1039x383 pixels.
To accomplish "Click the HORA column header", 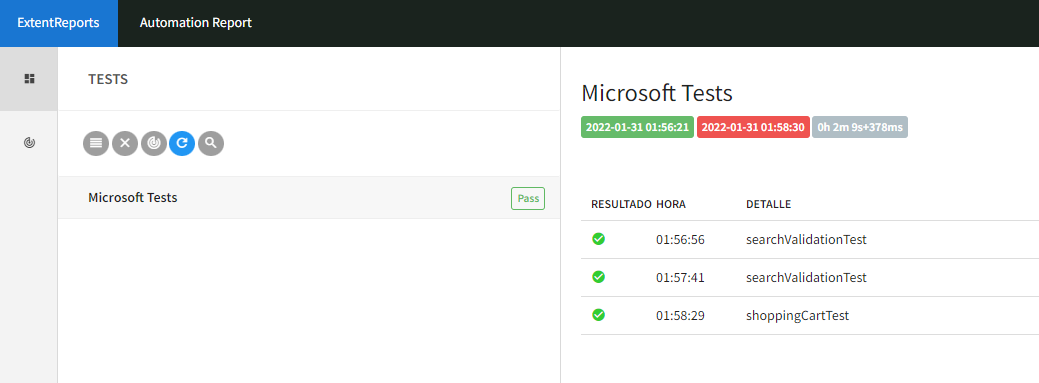I will point(671,204).
